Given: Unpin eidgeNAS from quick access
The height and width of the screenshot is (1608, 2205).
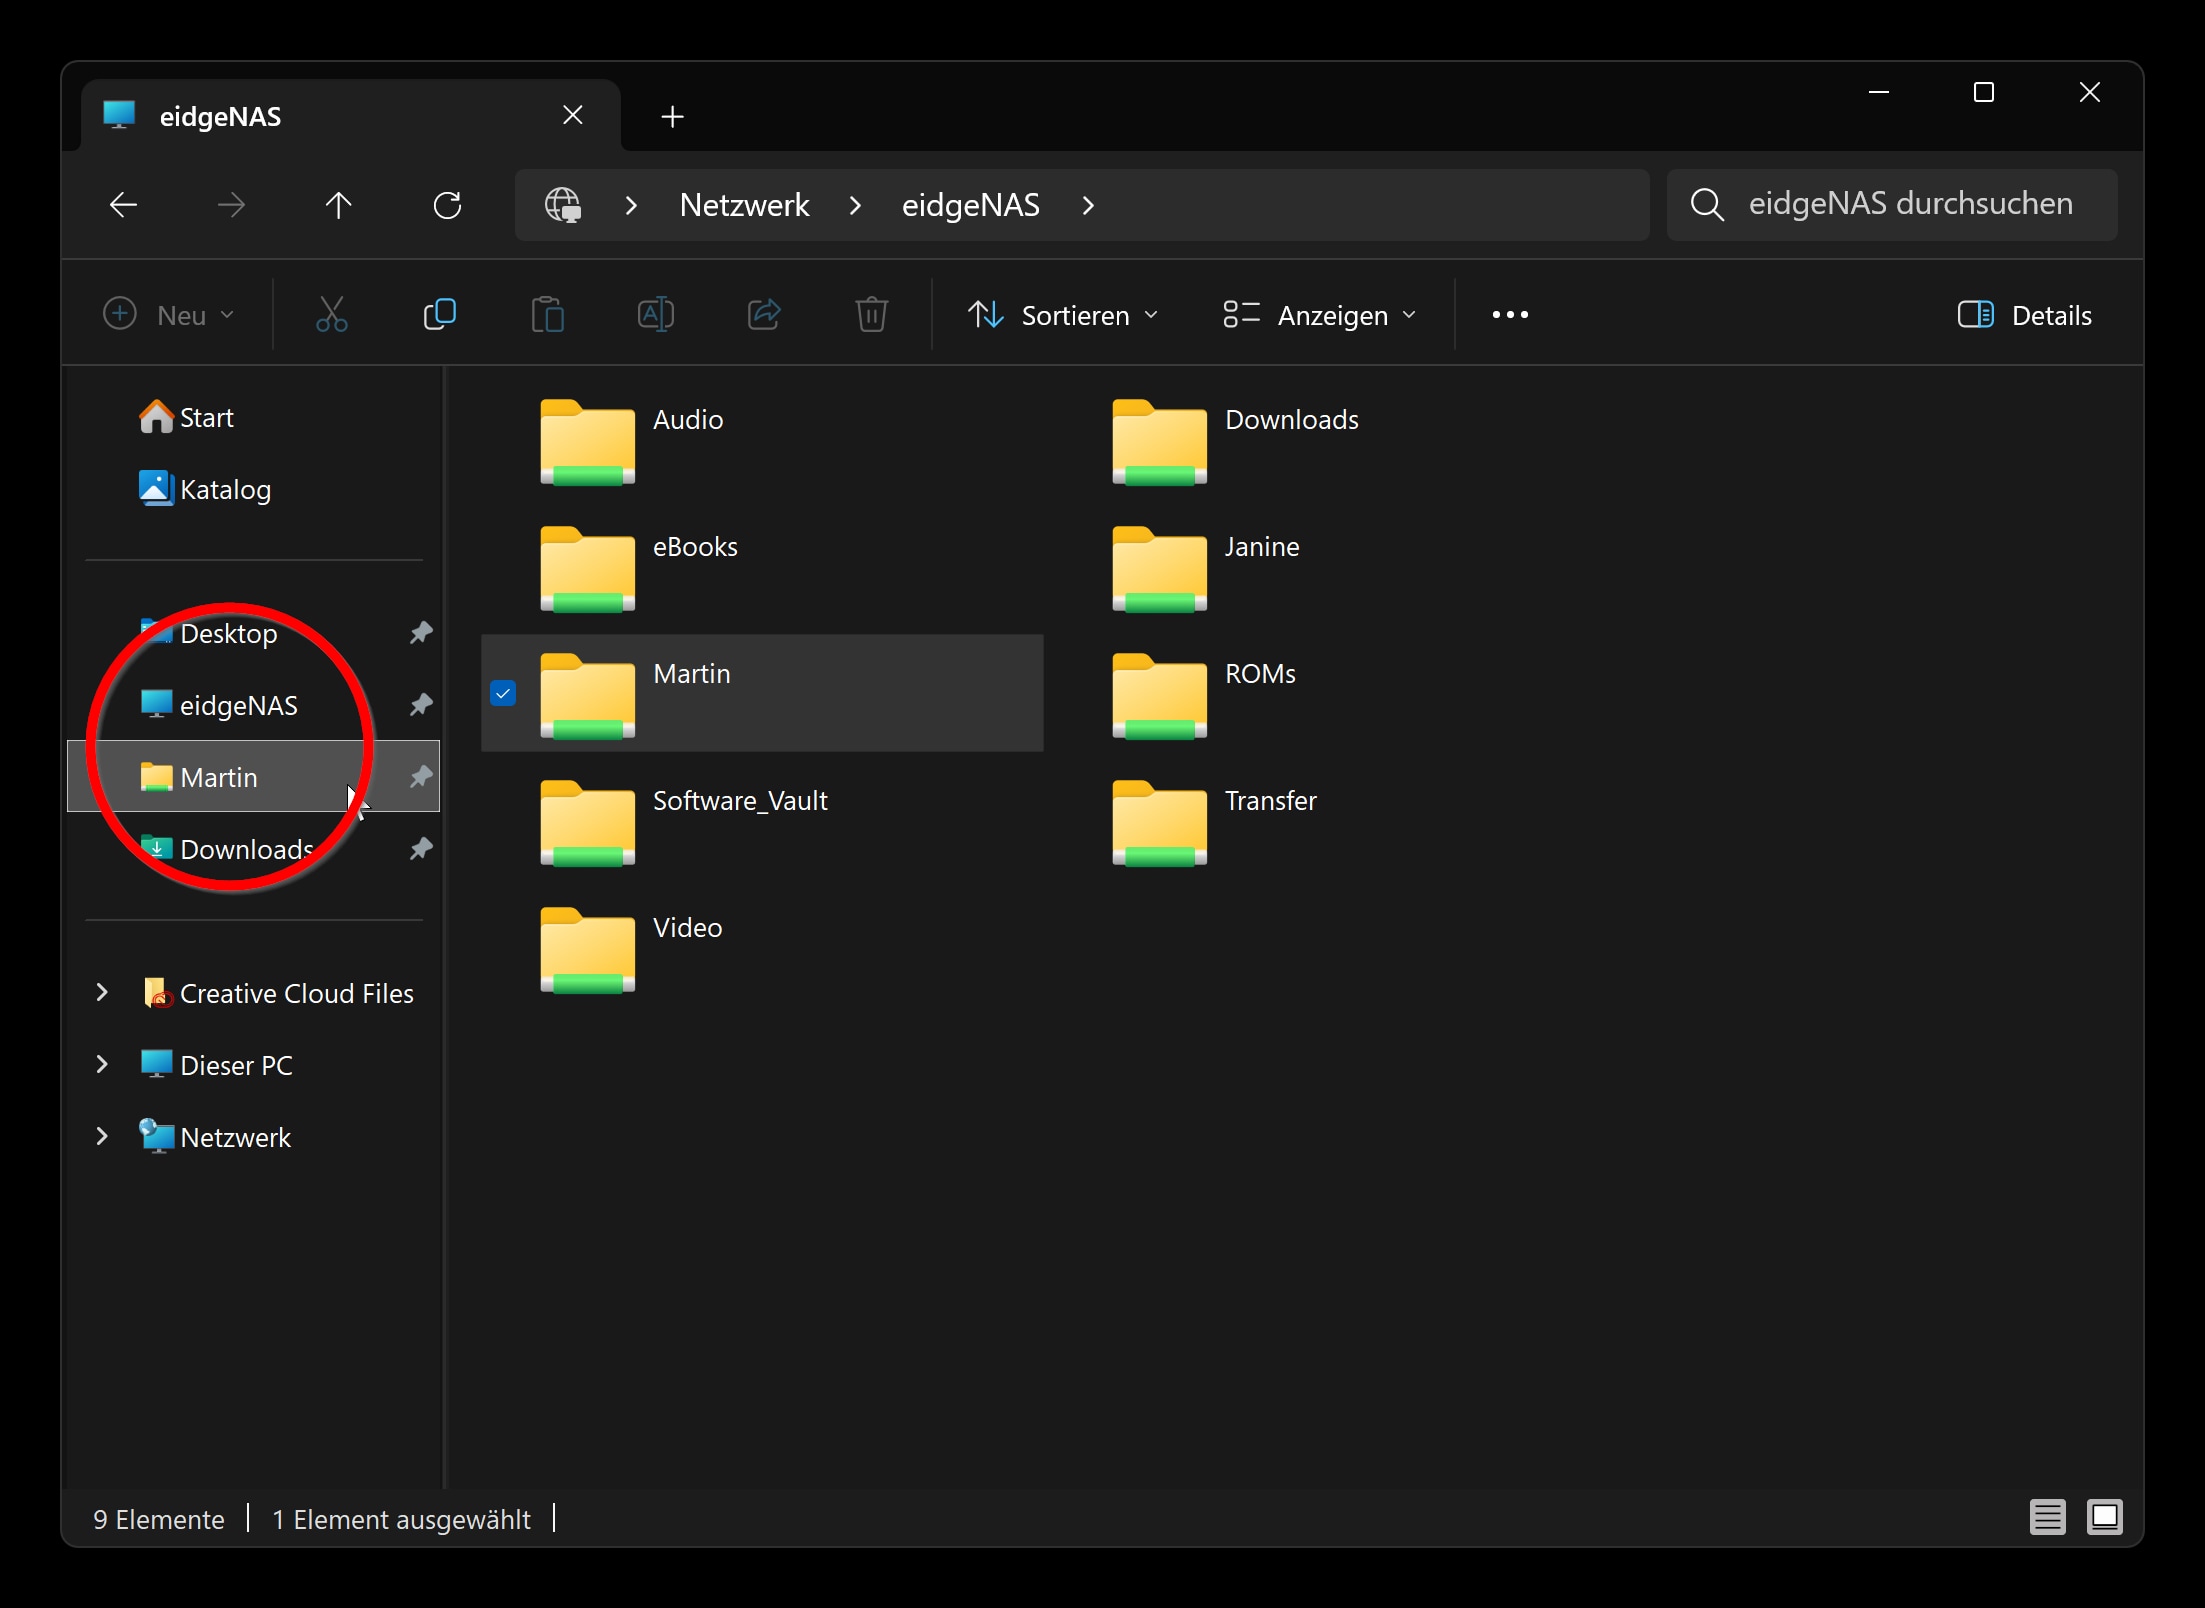Looking at the screenshot, I should click(x=421, y=705).
